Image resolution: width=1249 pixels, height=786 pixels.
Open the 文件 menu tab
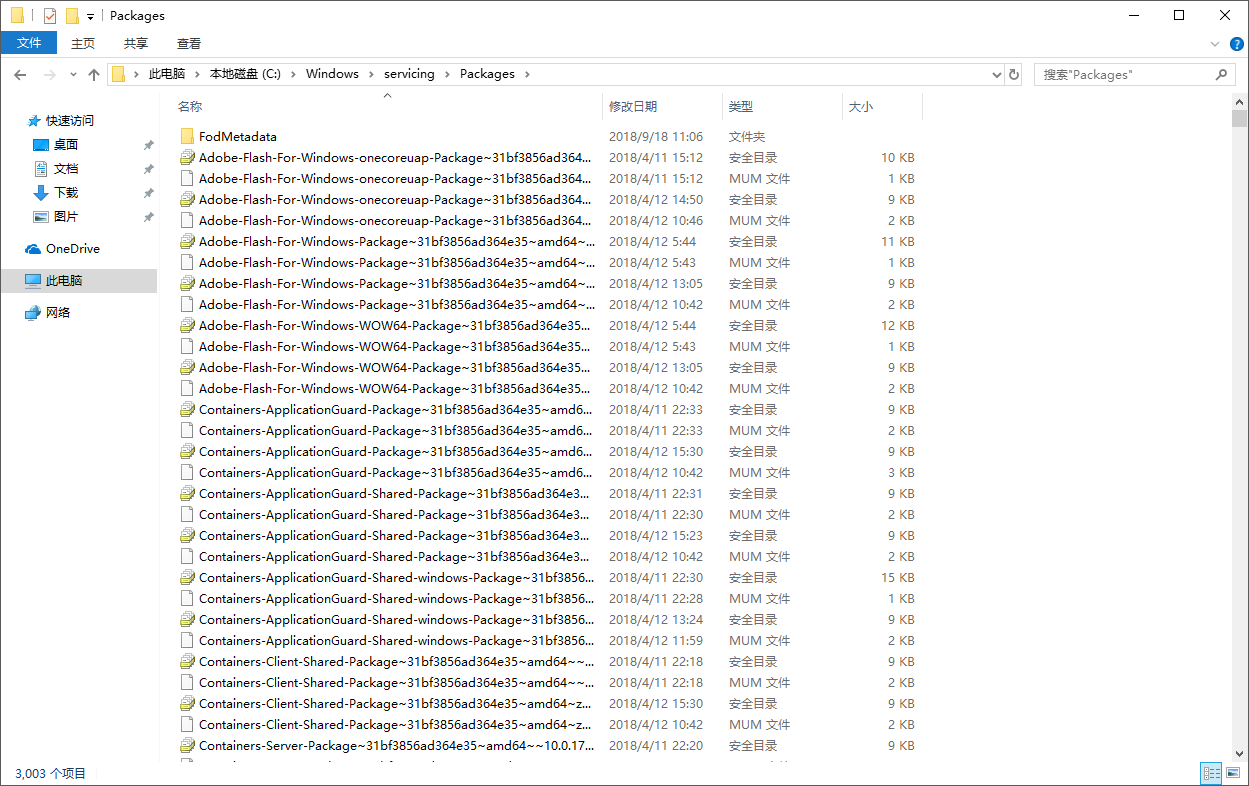click(x=29, y=43)
